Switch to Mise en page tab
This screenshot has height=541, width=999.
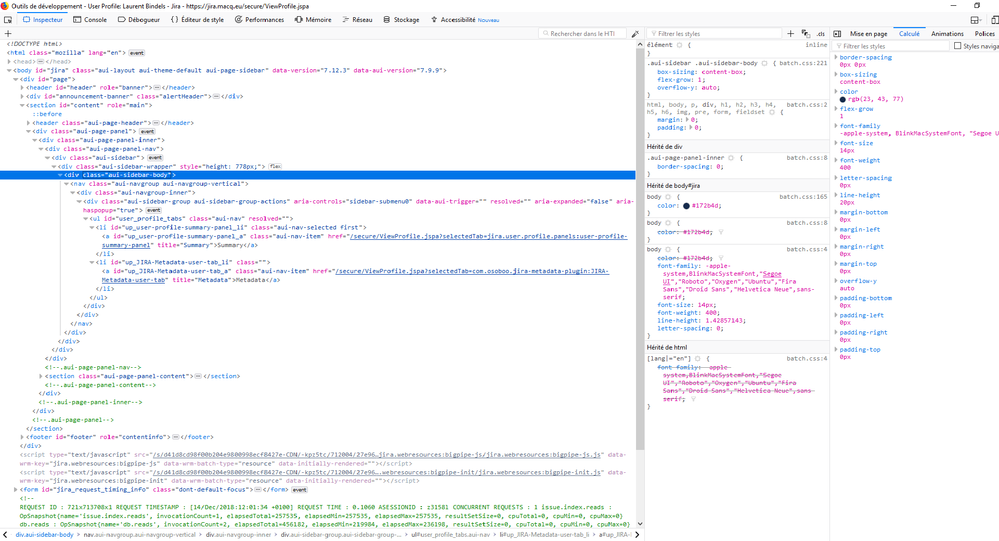[868, 34]
